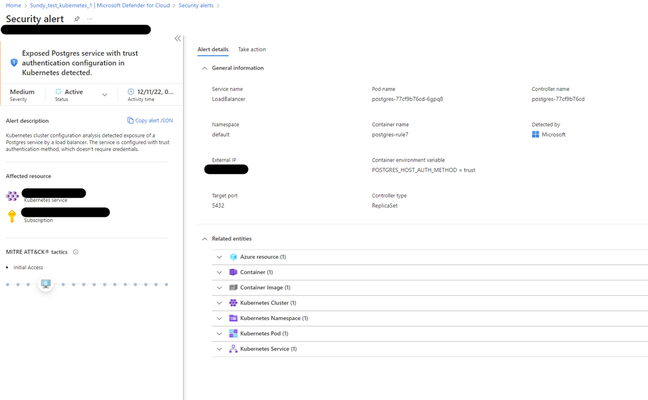
Task: Expand the Kubernetes Namespace (1) row
Action: point(219,318)
